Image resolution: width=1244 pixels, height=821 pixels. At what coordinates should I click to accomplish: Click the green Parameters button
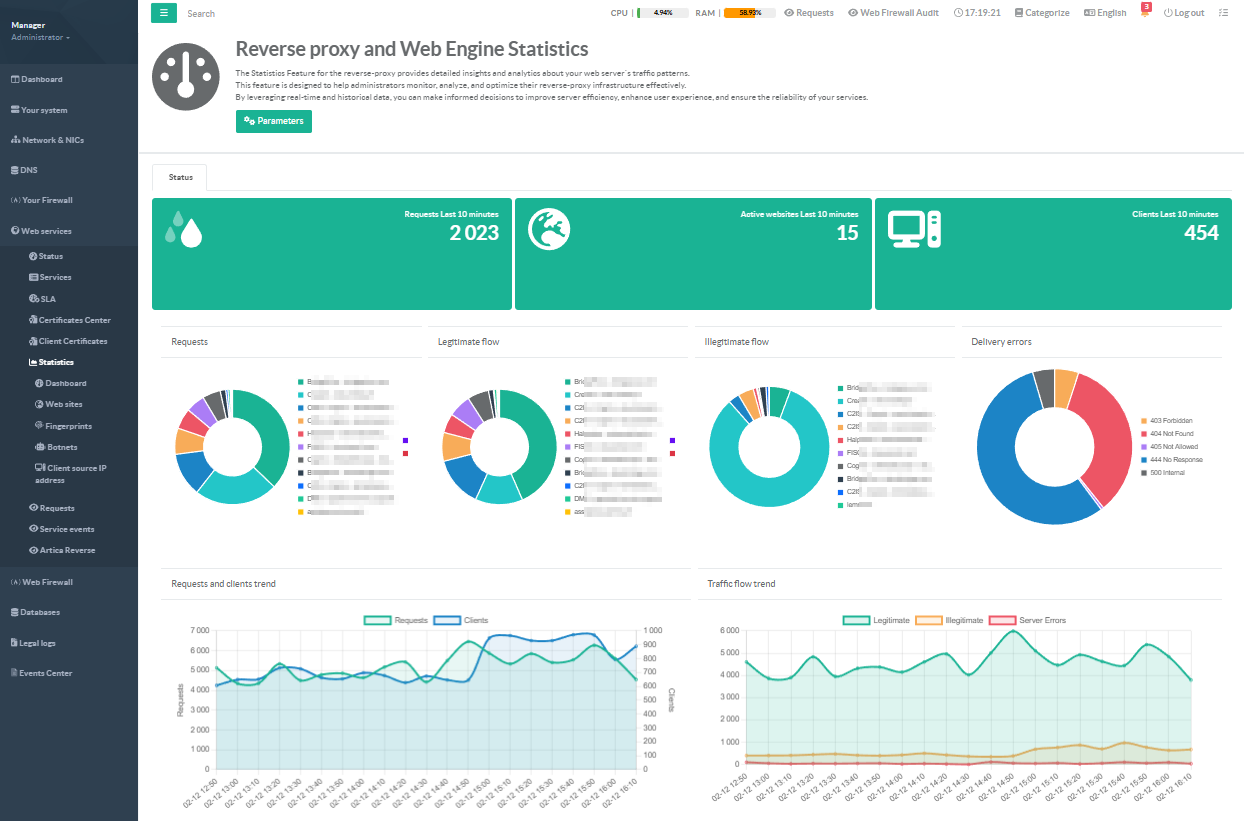[x=274, y=121]
